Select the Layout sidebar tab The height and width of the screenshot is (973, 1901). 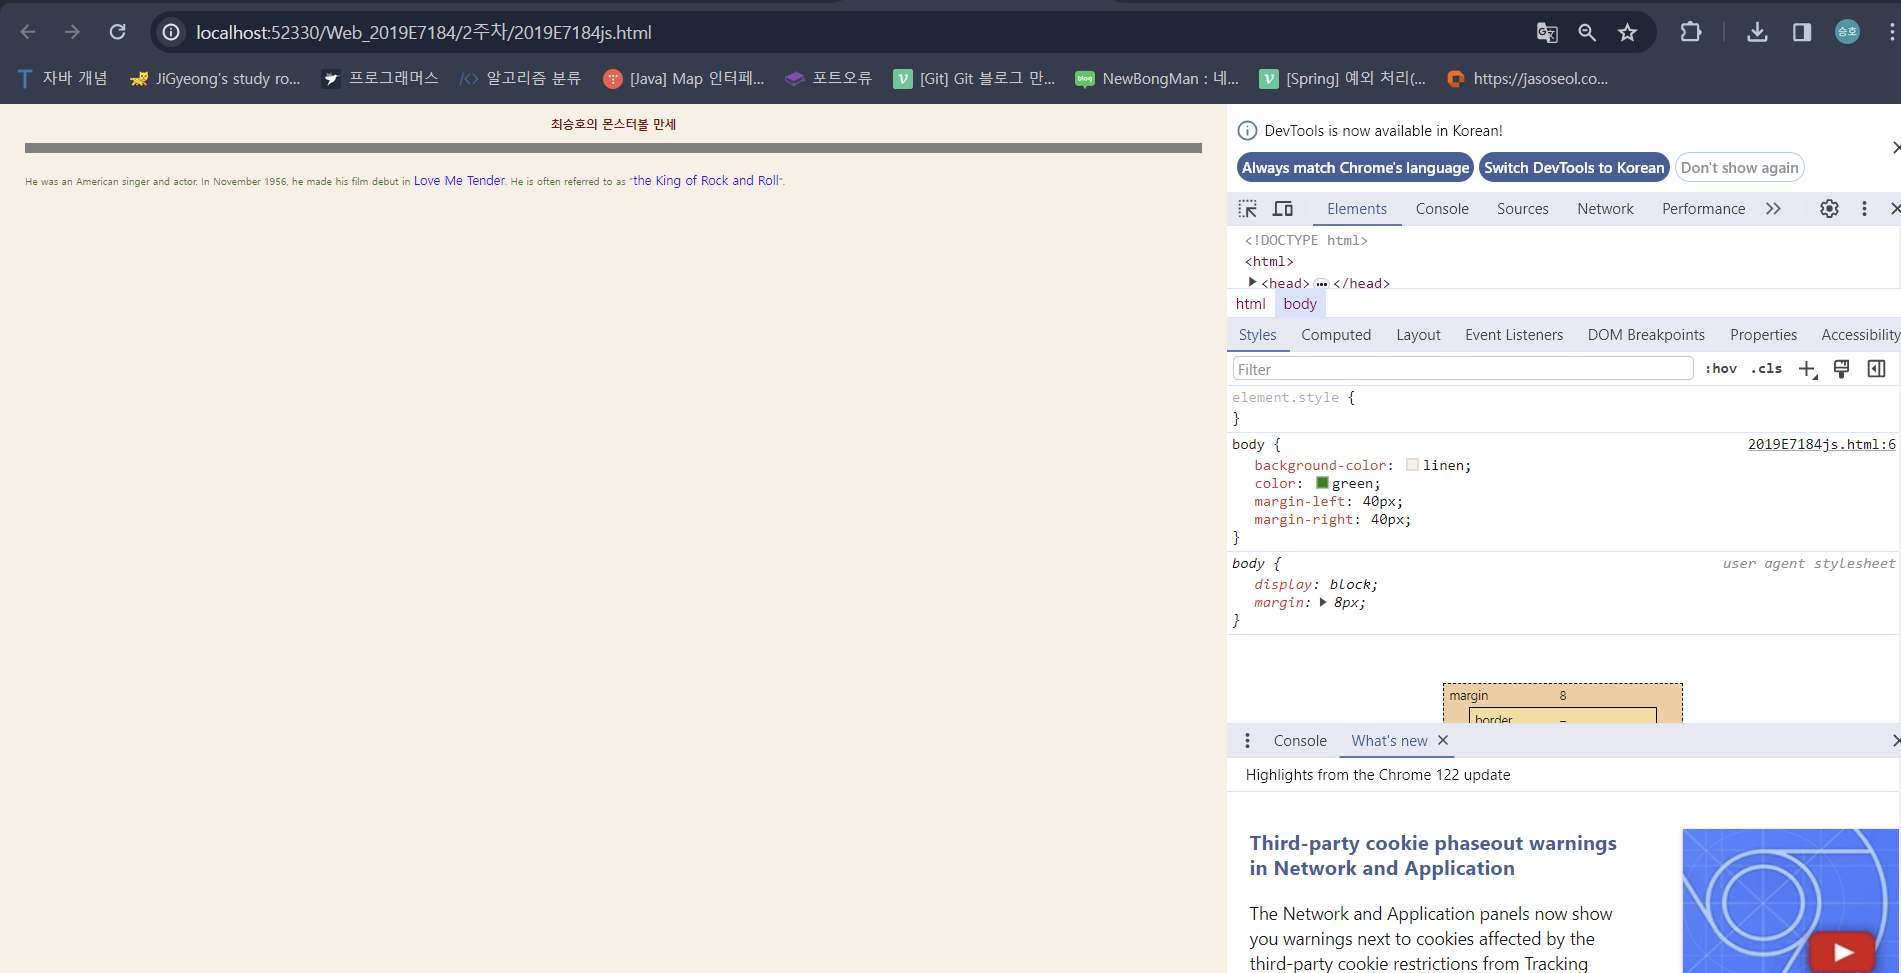(1418, 335)
